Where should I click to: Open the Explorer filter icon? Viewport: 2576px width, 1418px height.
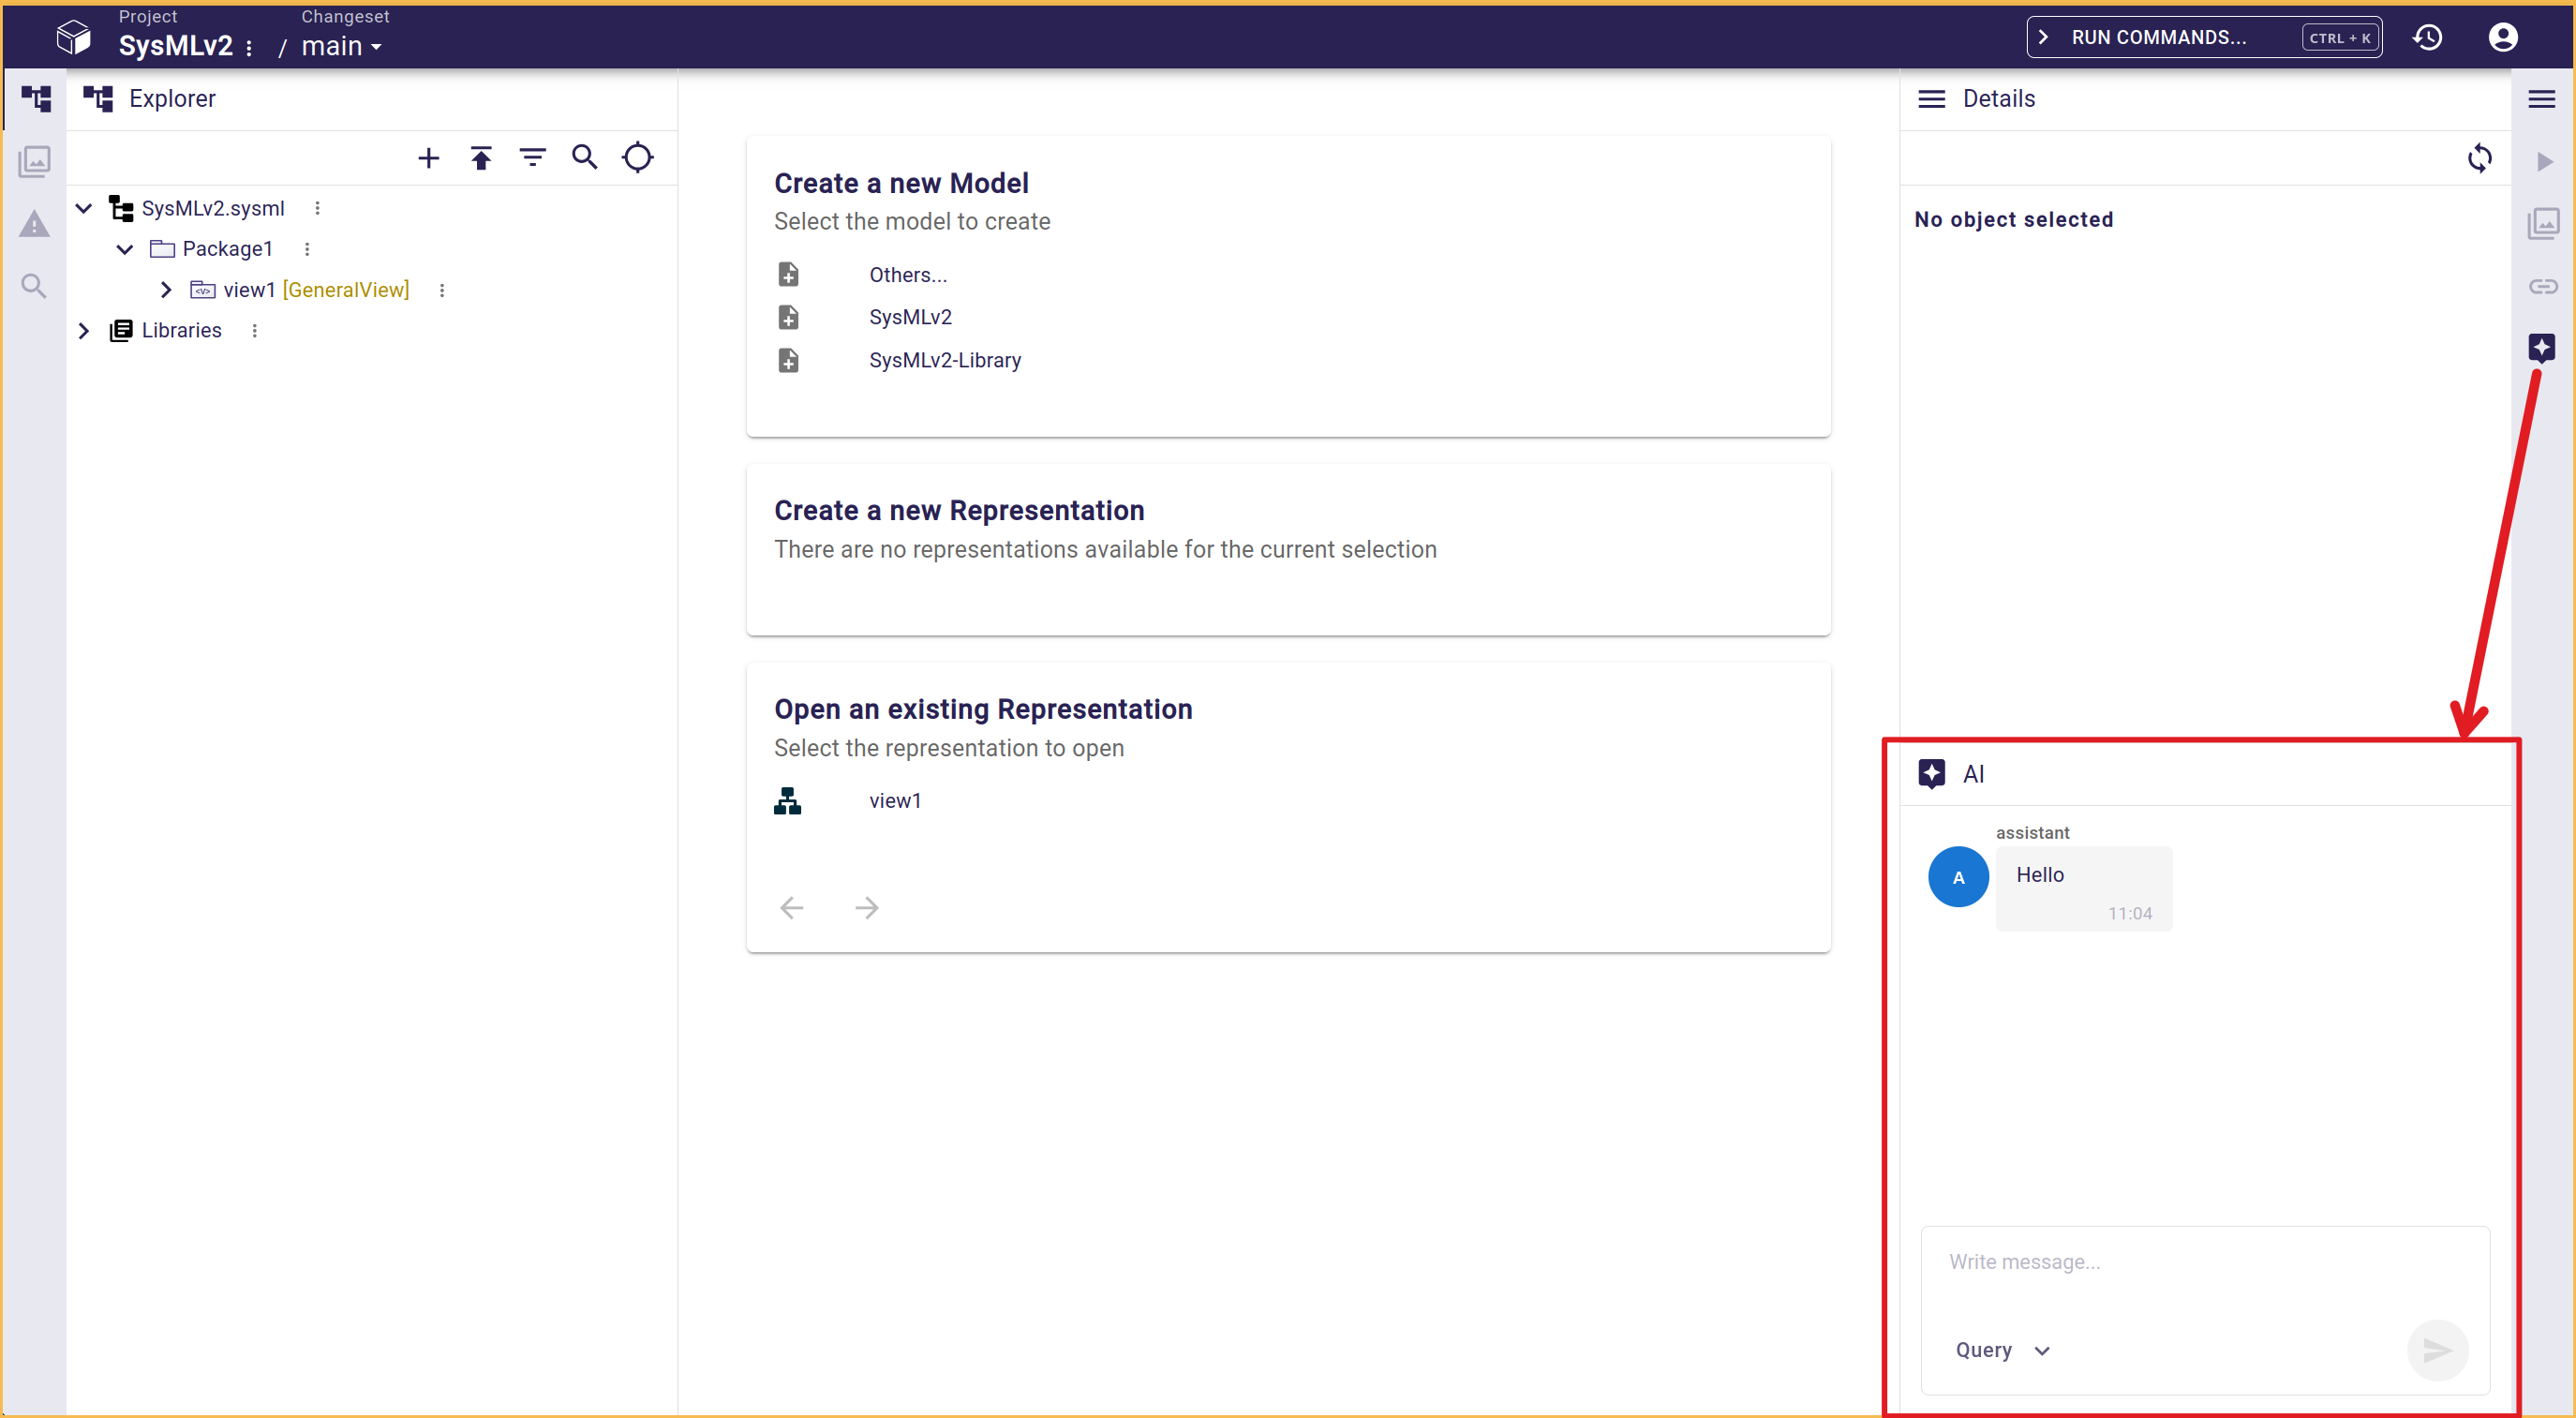tap(533, 158)
